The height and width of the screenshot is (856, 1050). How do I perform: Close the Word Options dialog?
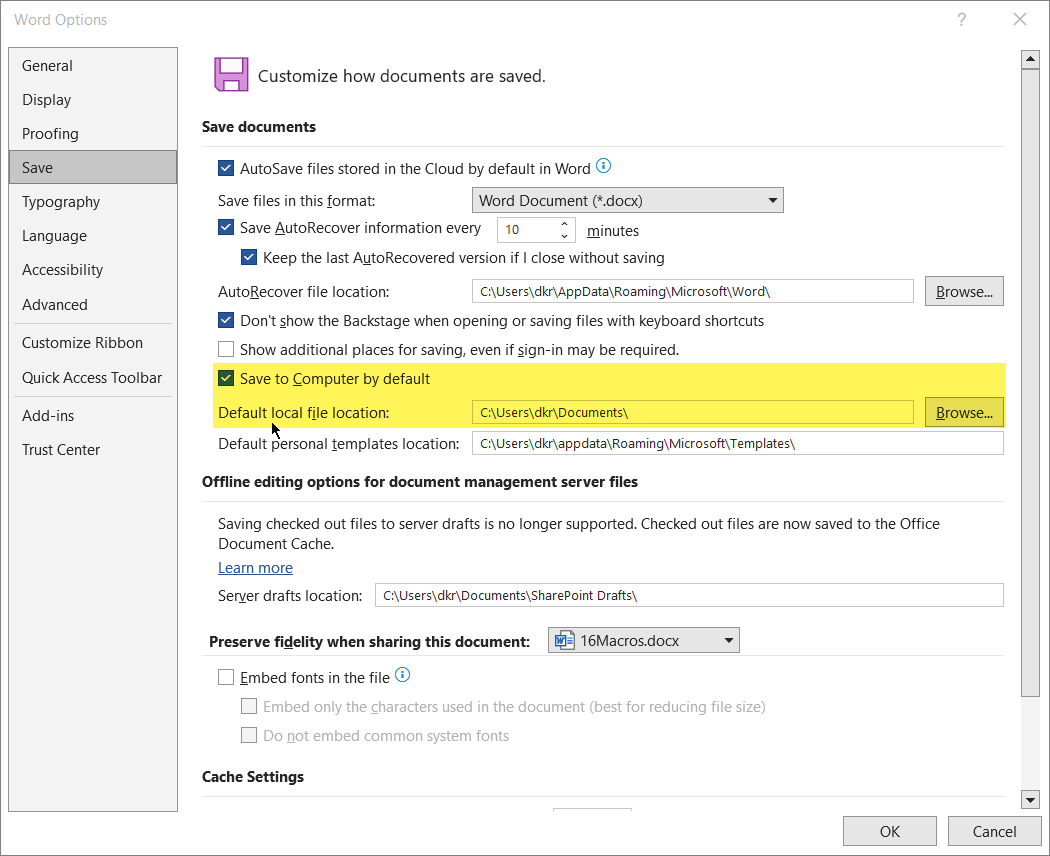1020,19
